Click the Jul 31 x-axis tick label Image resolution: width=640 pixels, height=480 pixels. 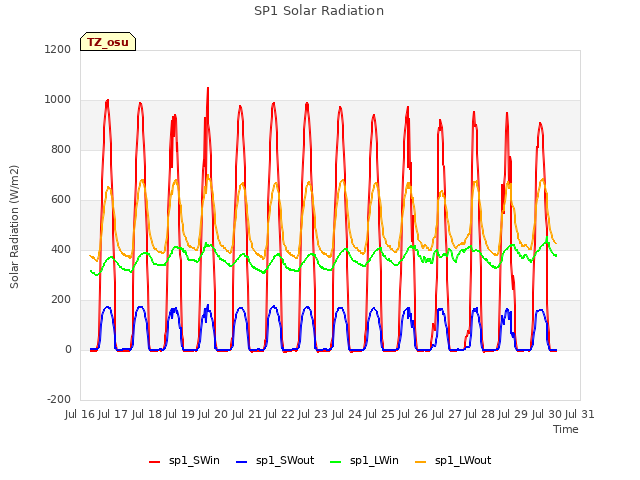click(x=580, y=414)
